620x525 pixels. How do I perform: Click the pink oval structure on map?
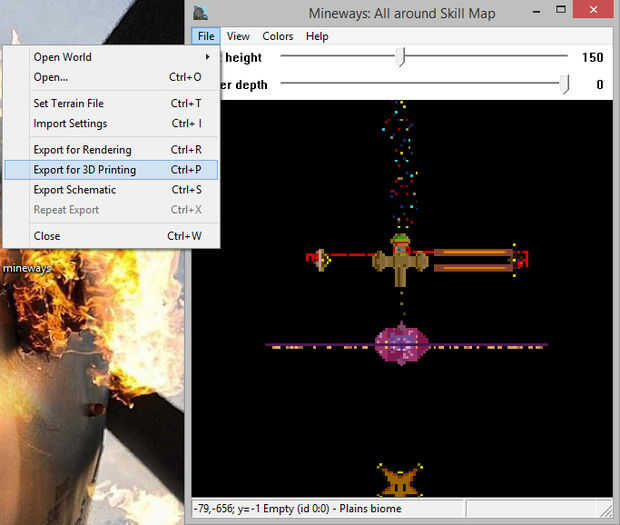click(401, 344)
